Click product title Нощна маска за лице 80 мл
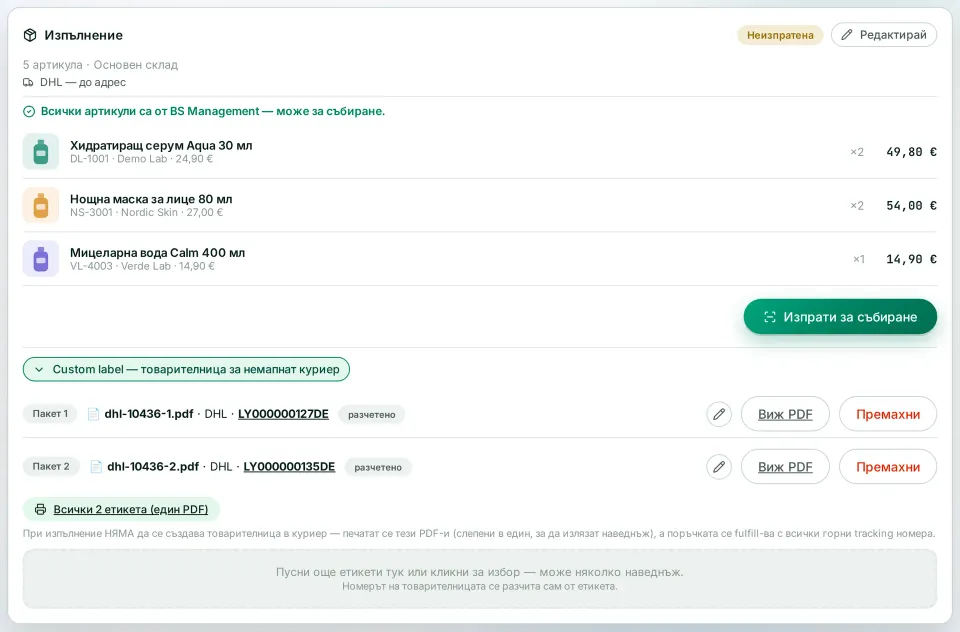The height and width of the screenshot is (632, 960). point(151,199)
